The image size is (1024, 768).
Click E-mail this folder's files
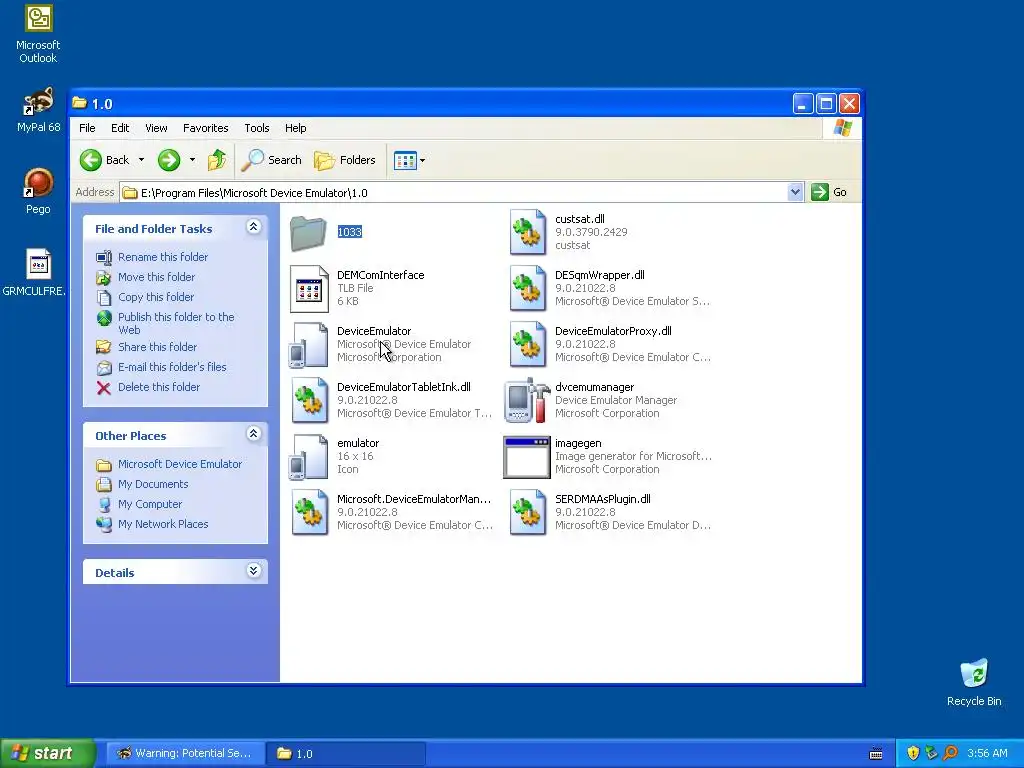pos(172,367)
